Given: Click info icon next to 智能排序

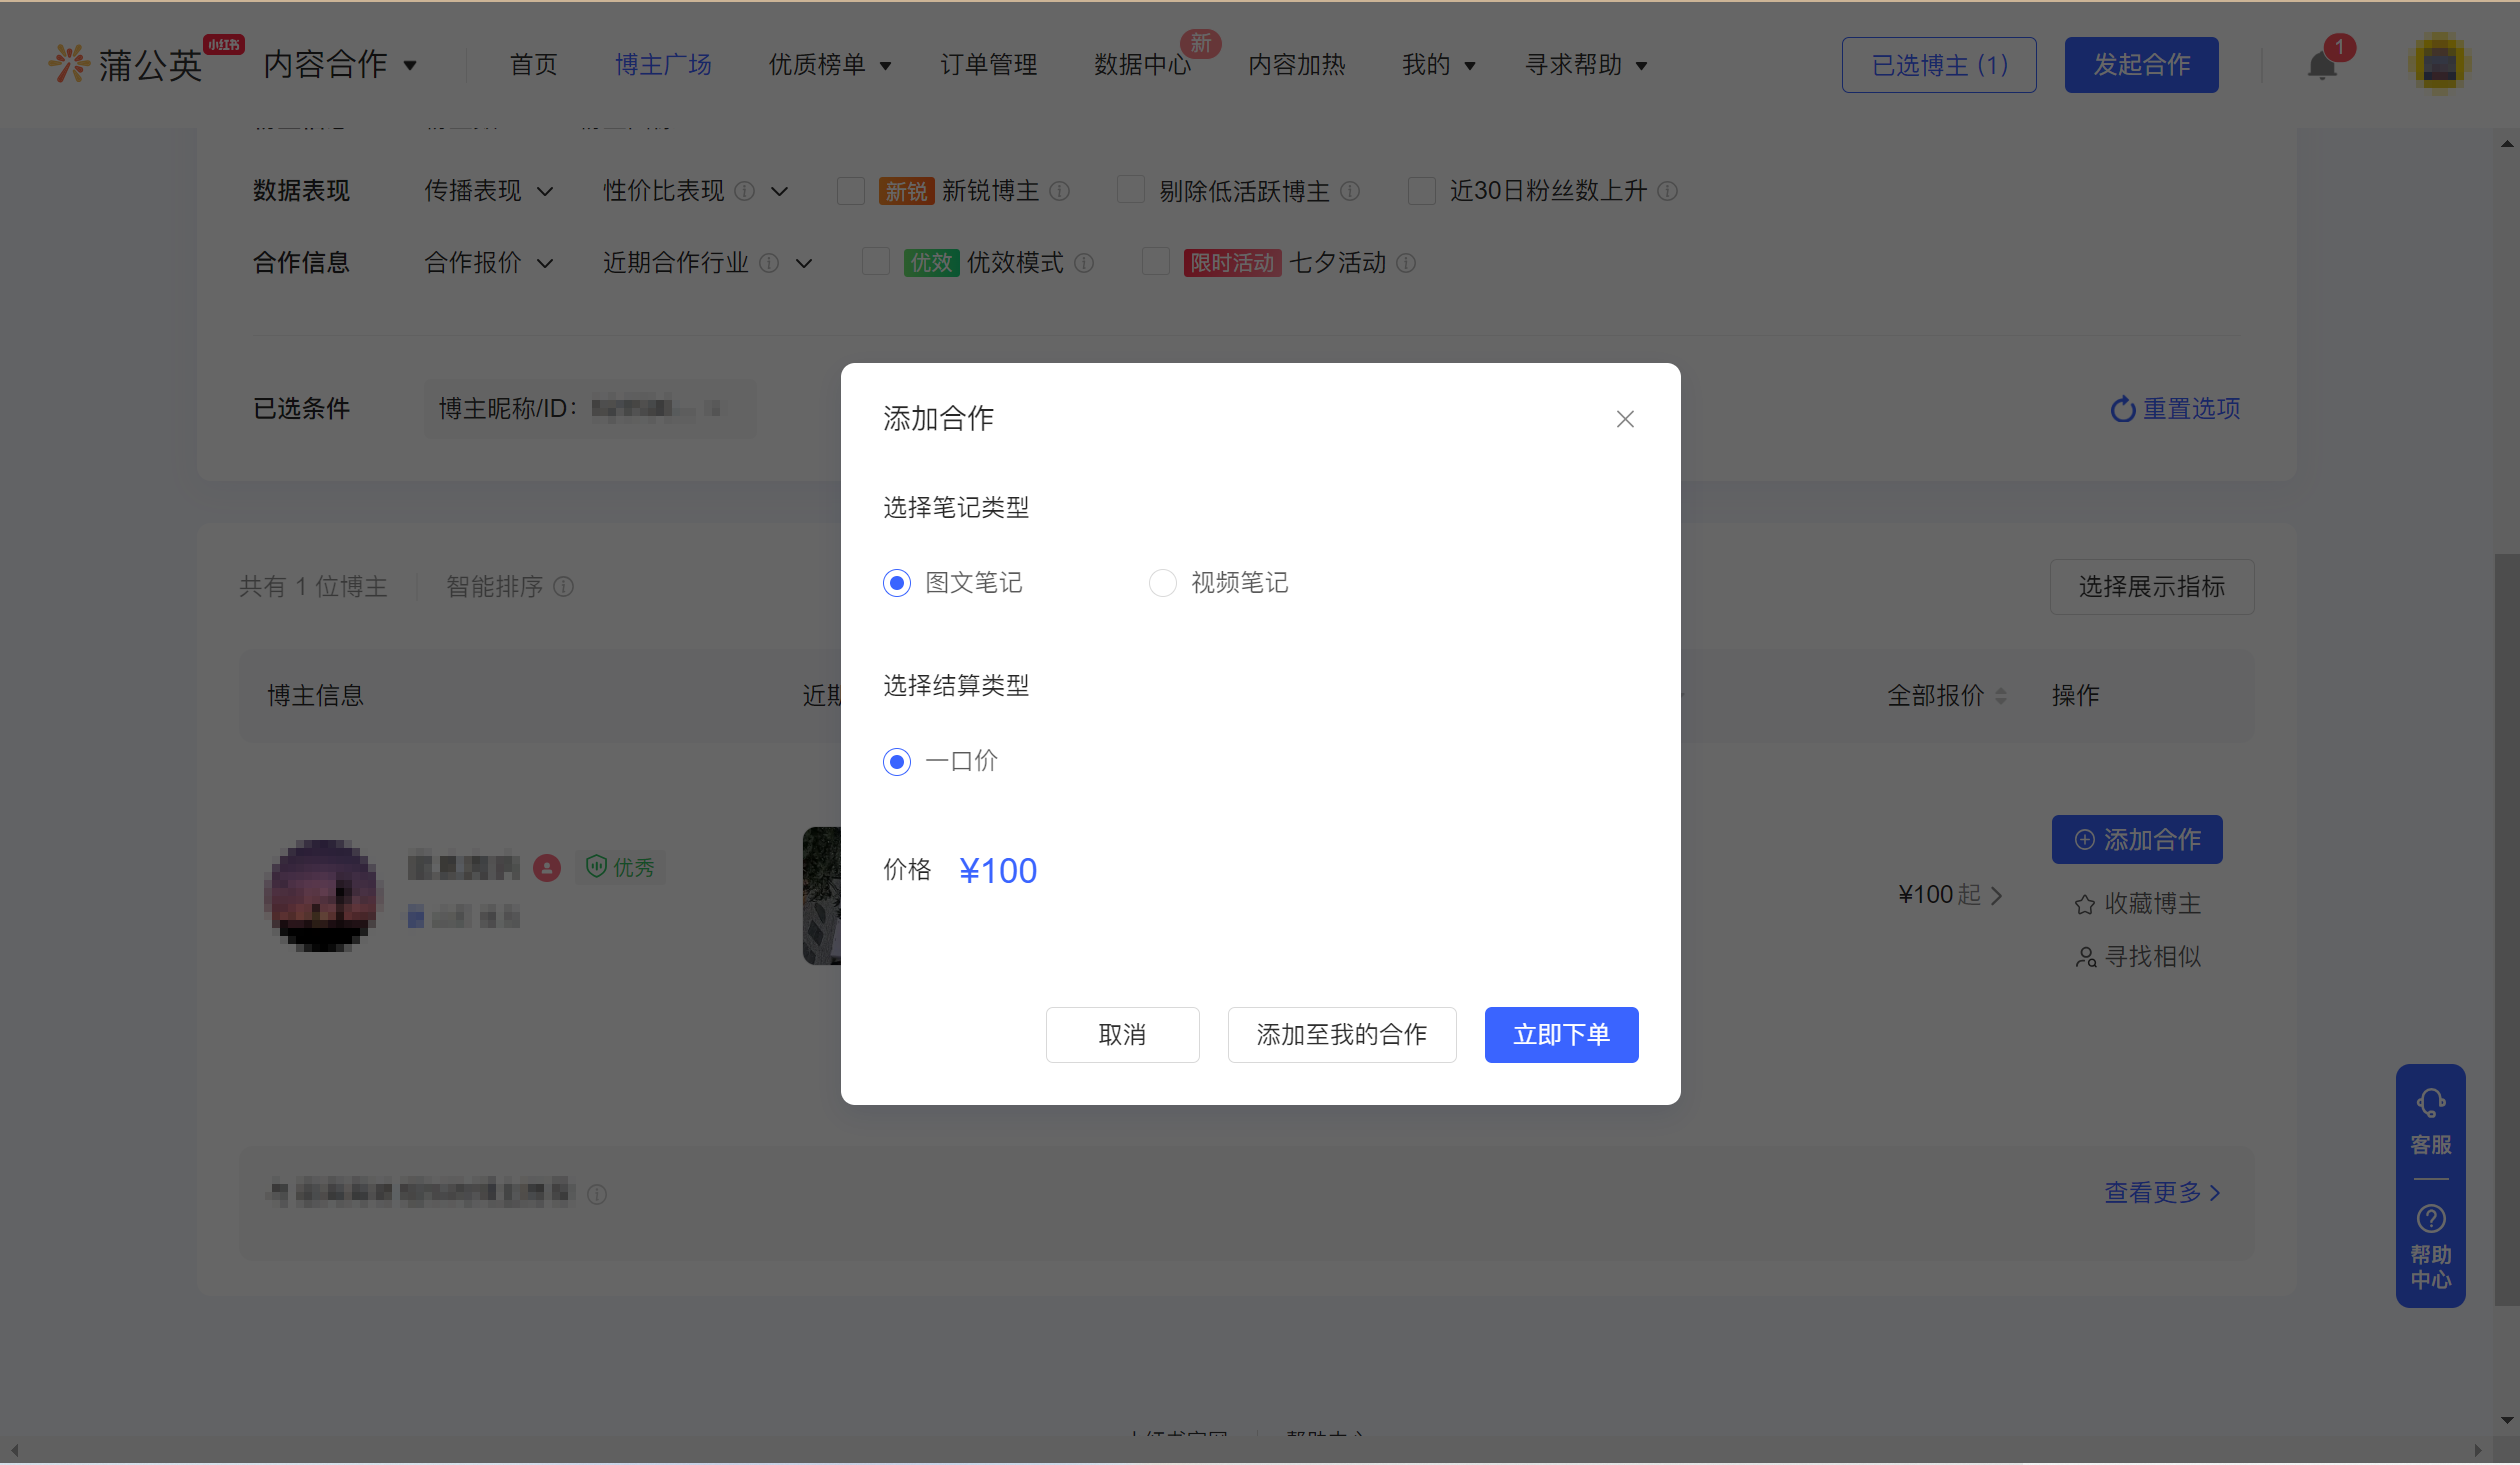Looking at the screenshot, I should (564, 587).
